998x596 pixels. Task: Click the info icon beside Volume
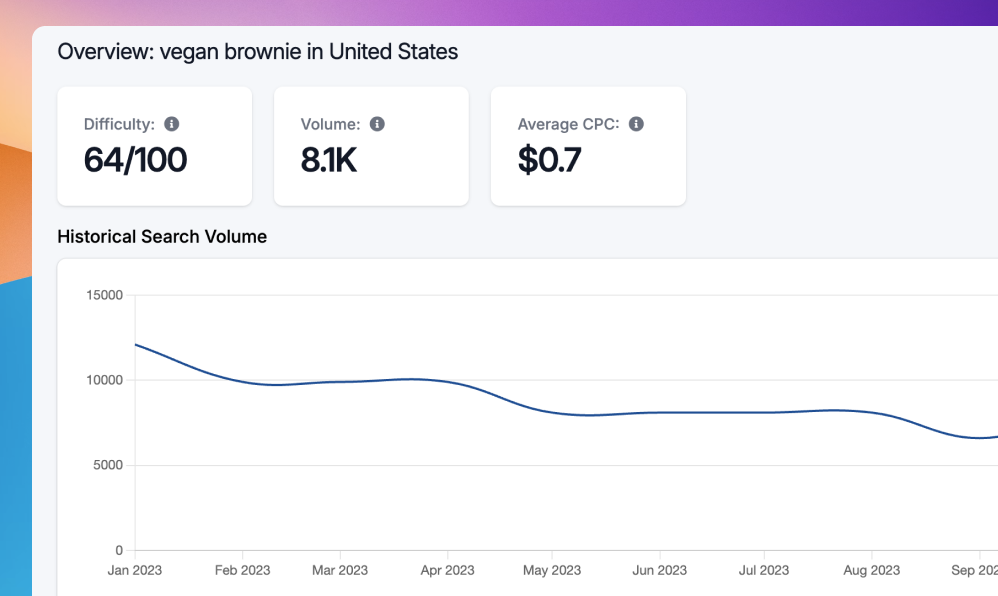pos(377,124)
